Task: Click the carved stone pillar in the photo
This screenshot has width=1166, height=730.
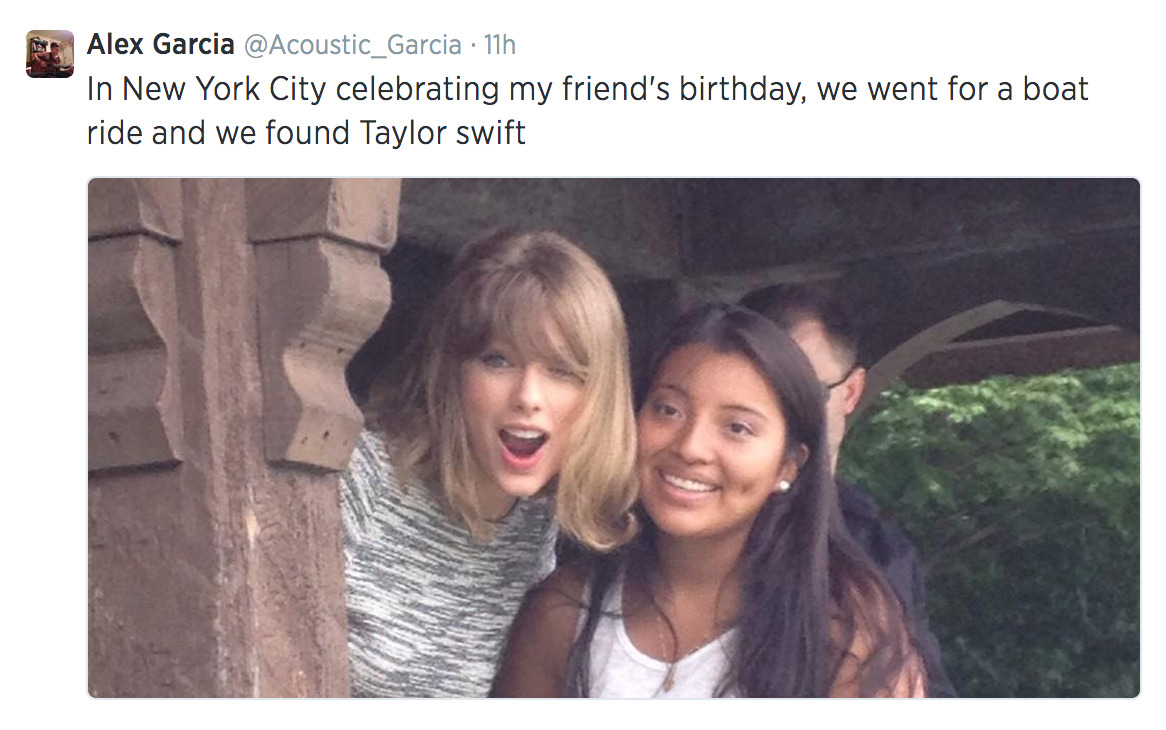Action: tap(223, 438)
